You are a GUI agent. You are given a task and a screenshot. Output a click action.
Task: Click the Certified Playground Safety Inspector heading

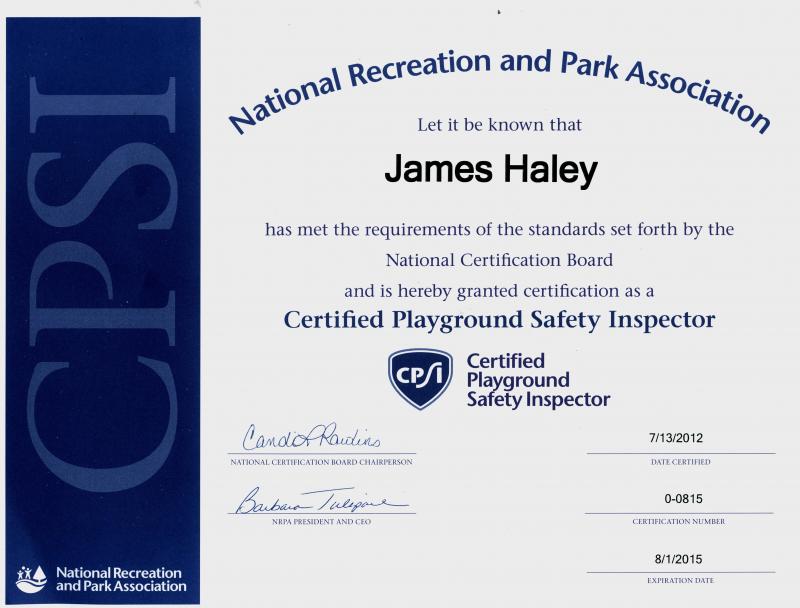pyautogui.click(x=499, y=321)
